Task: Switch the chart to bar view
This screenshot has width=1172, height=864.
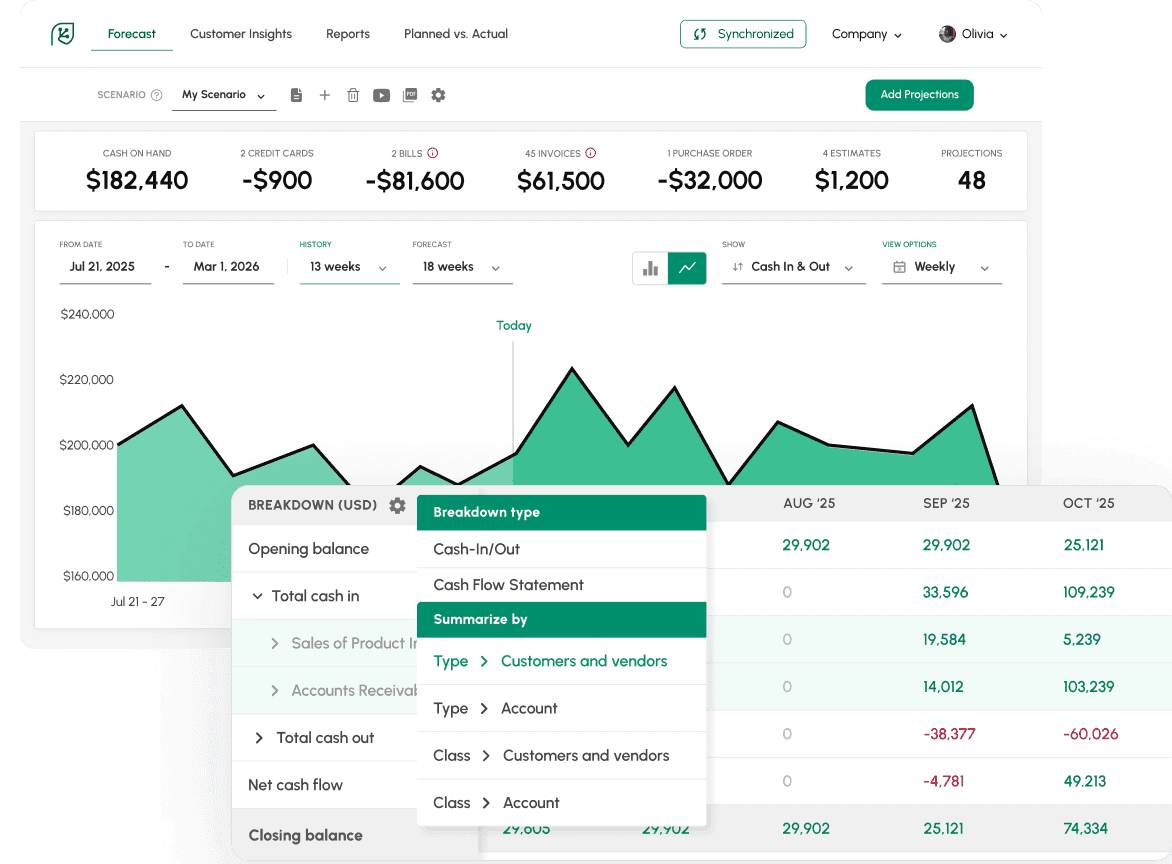Action: point(650,267)
